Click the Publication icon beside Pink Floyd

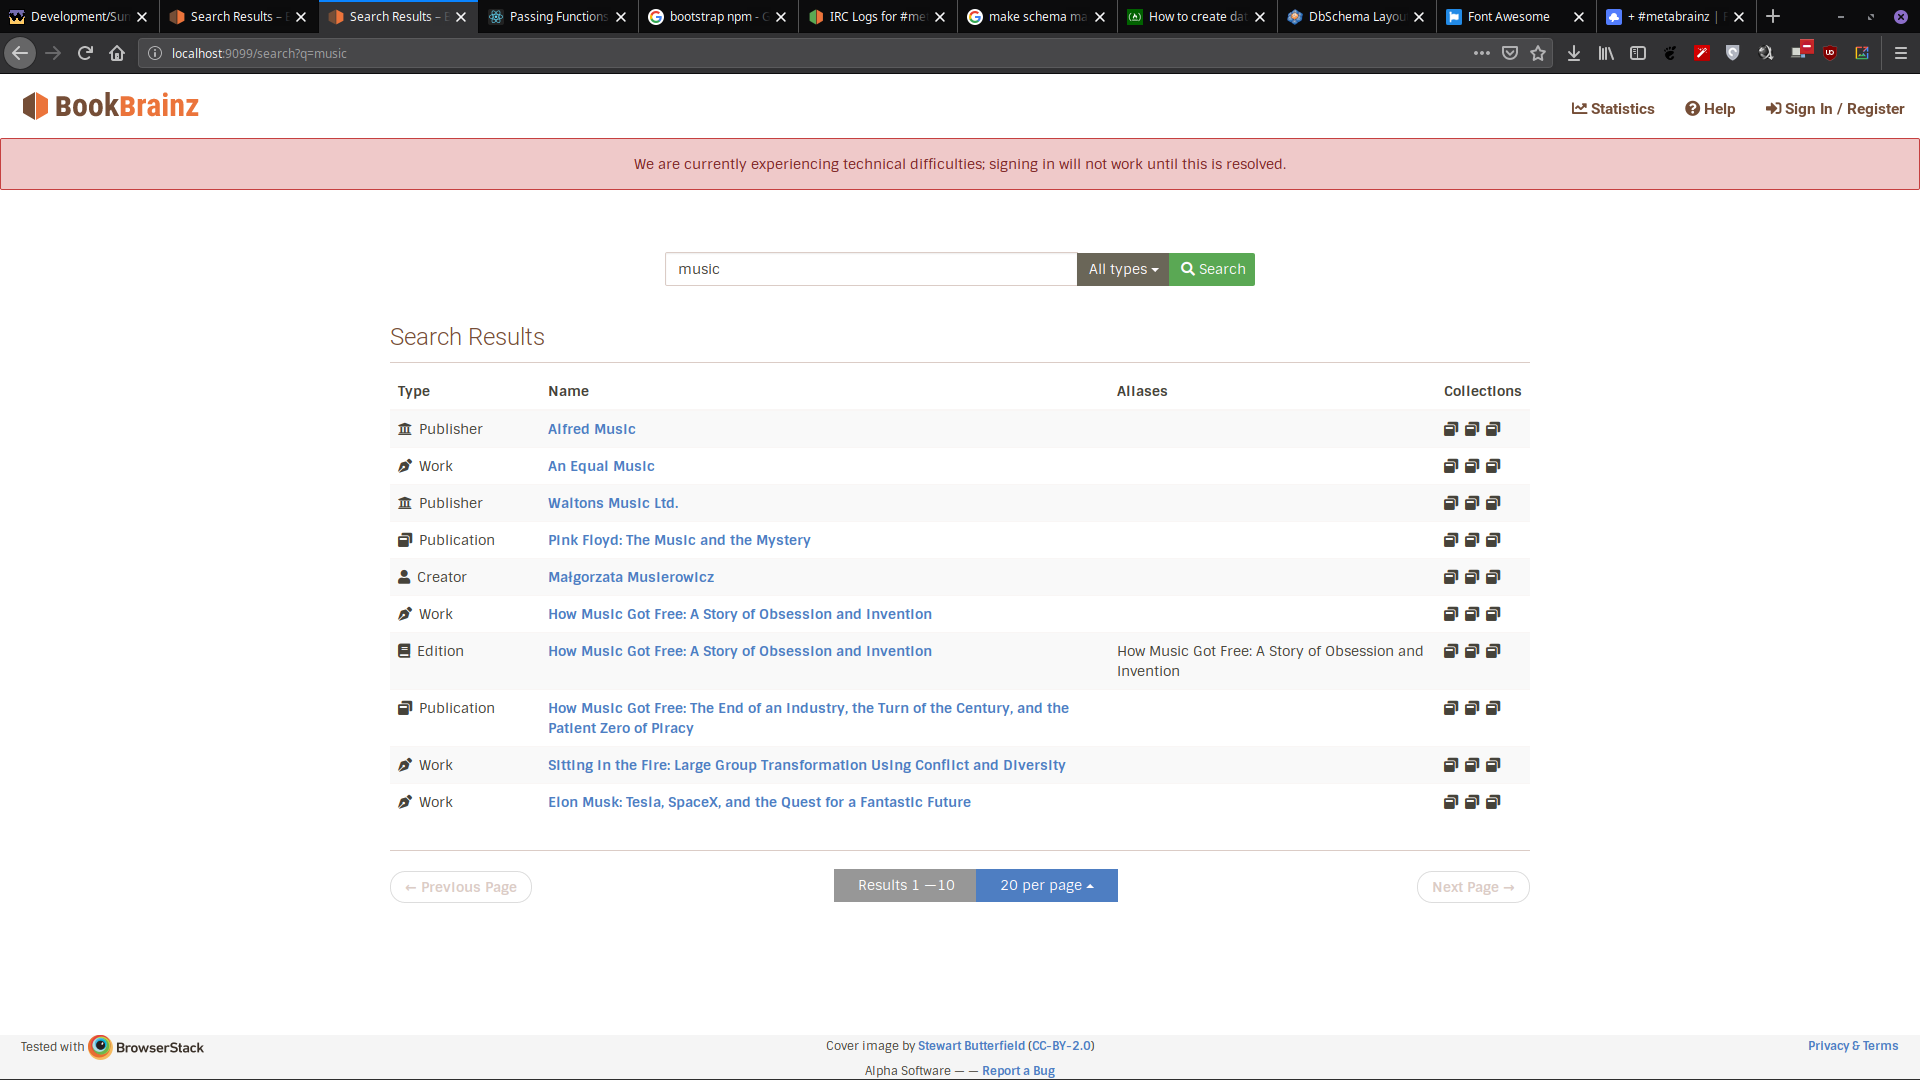click(405, 540)
